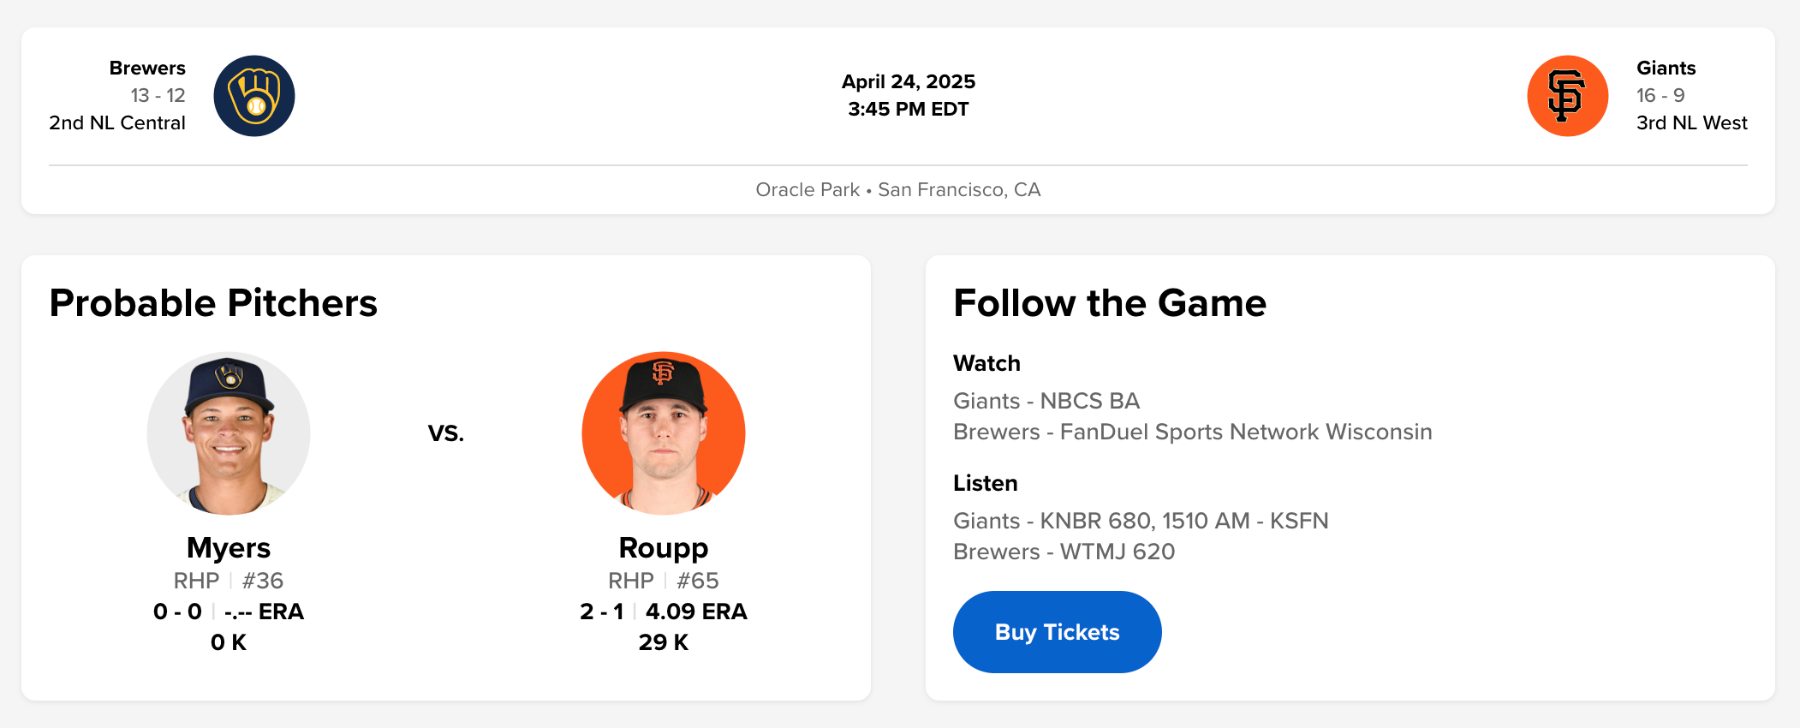Image resolution: width=1800 pixels, height=728 pixels.
Task: Click the Follow the Game heading
Action: [x=1109, y=303]
